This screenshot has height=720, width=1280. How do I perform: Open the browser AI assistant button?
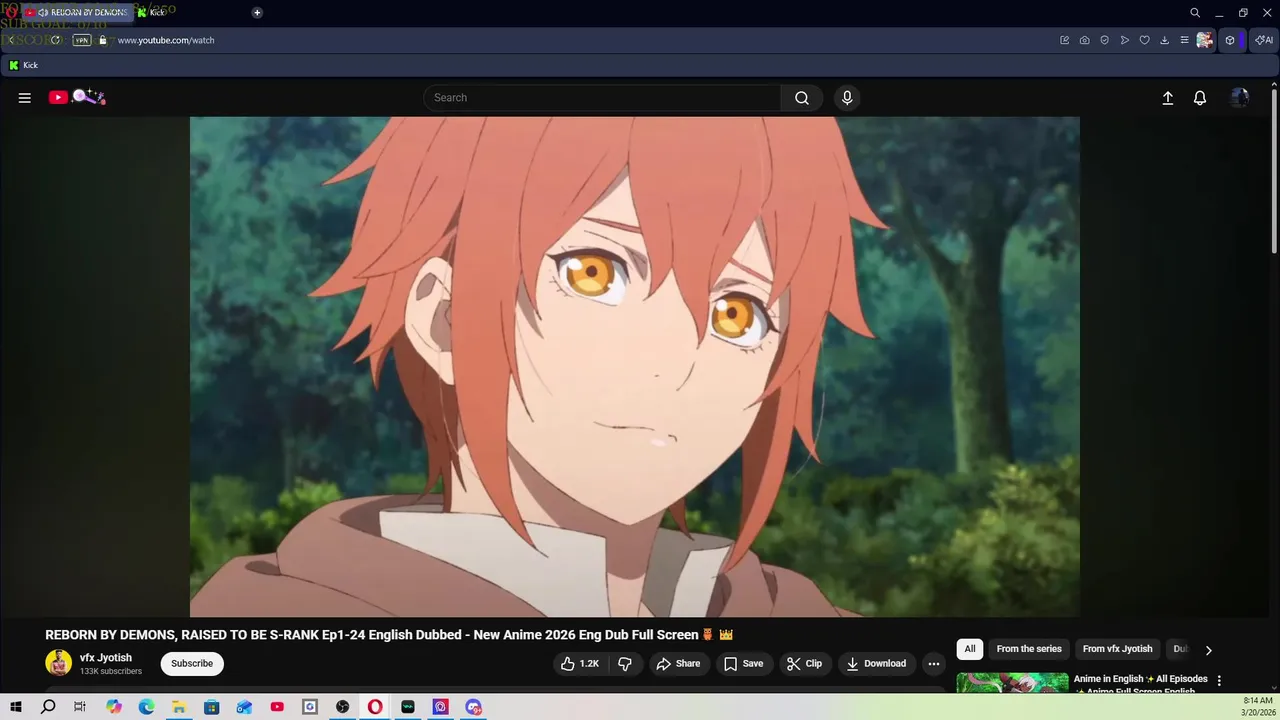point(1264,40)
